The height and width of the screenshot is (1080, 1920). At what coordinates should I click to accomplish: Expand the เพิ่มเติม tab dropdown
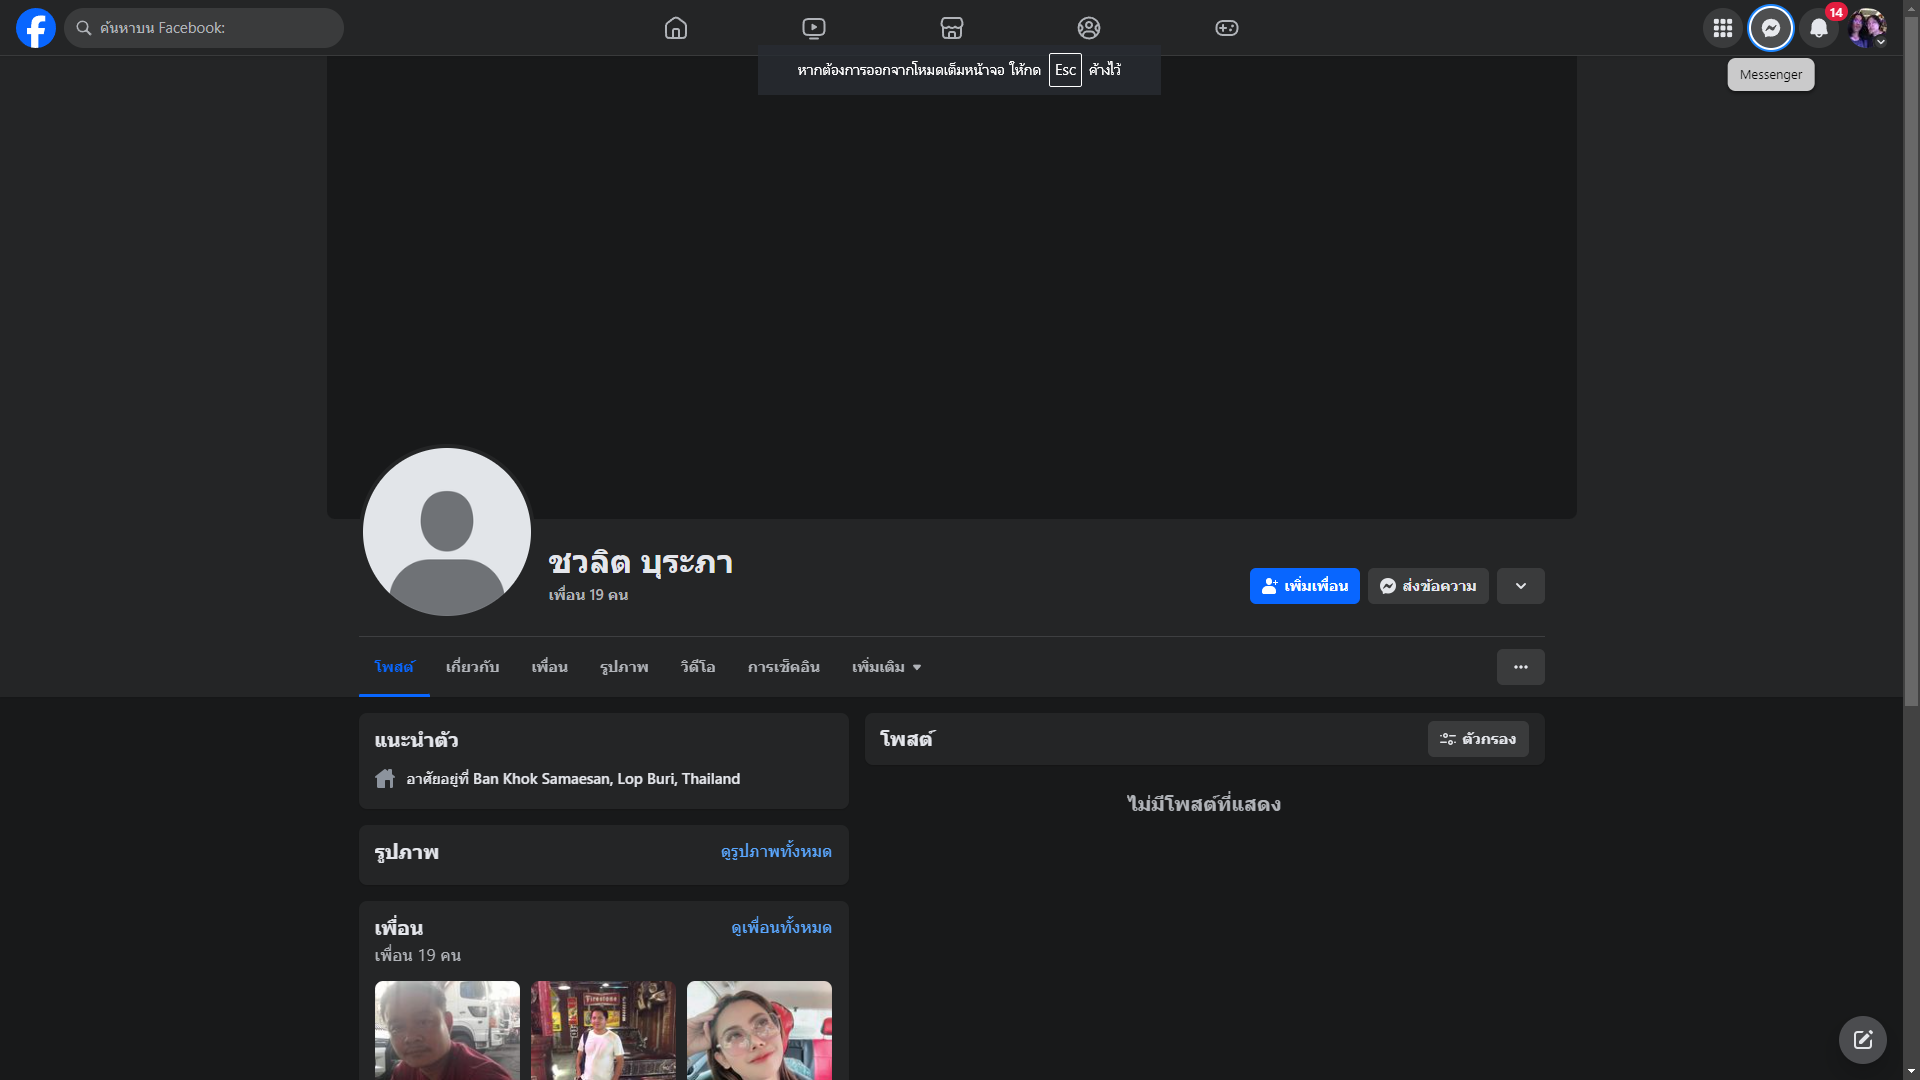886,667
